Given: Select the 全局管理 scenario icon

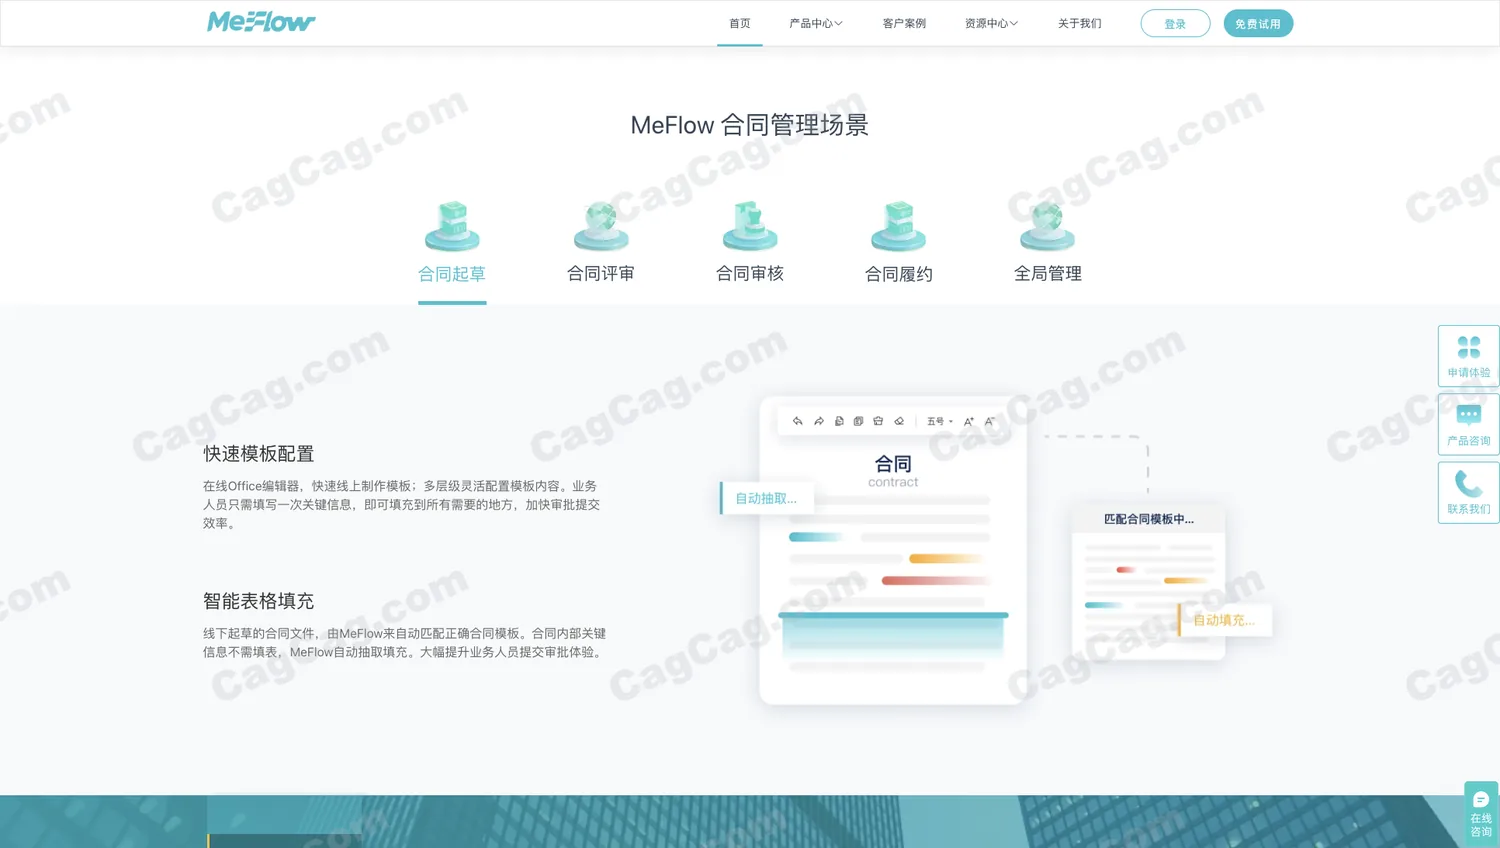Looking at the screenshot, I should pos(1047,226).
